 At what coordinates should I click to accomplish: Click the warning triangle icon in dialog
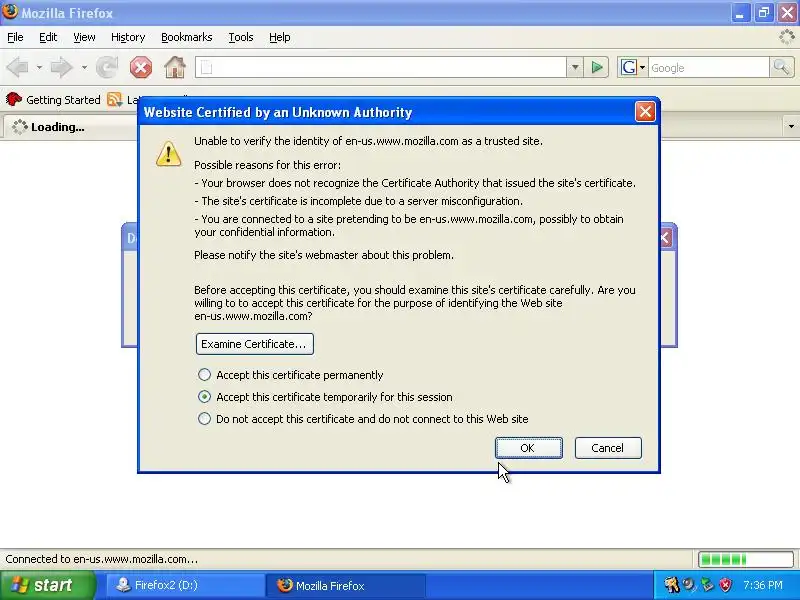point(169,154)
